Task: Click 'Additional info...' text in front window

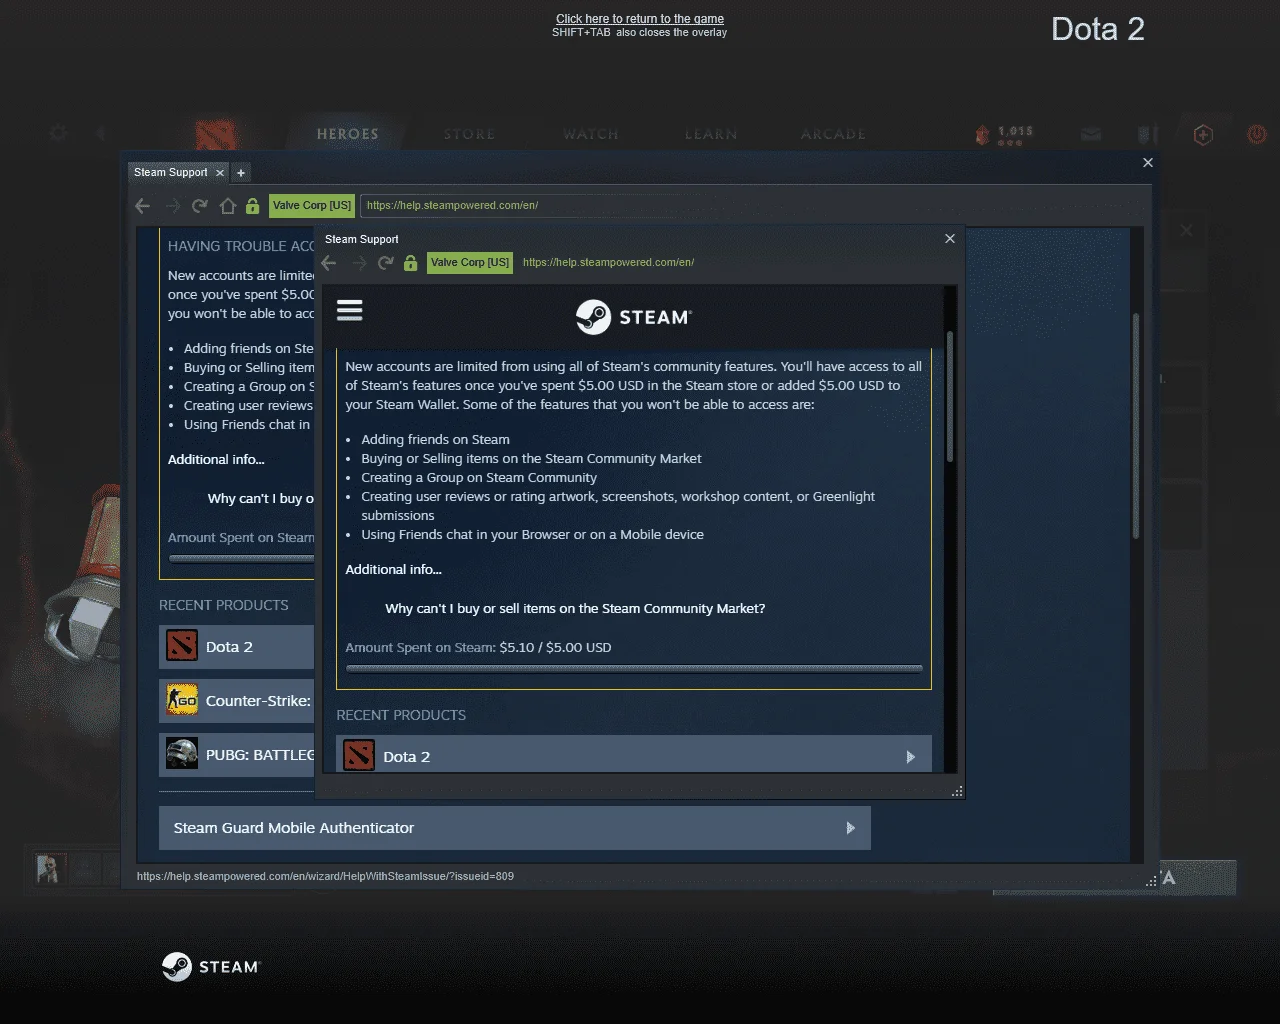Action: (x=393, y=569)
